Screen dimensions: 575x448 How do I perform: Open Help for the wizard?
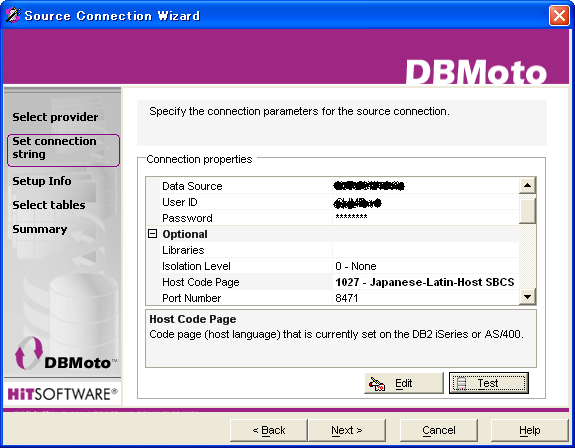click(x=529, y=430)
